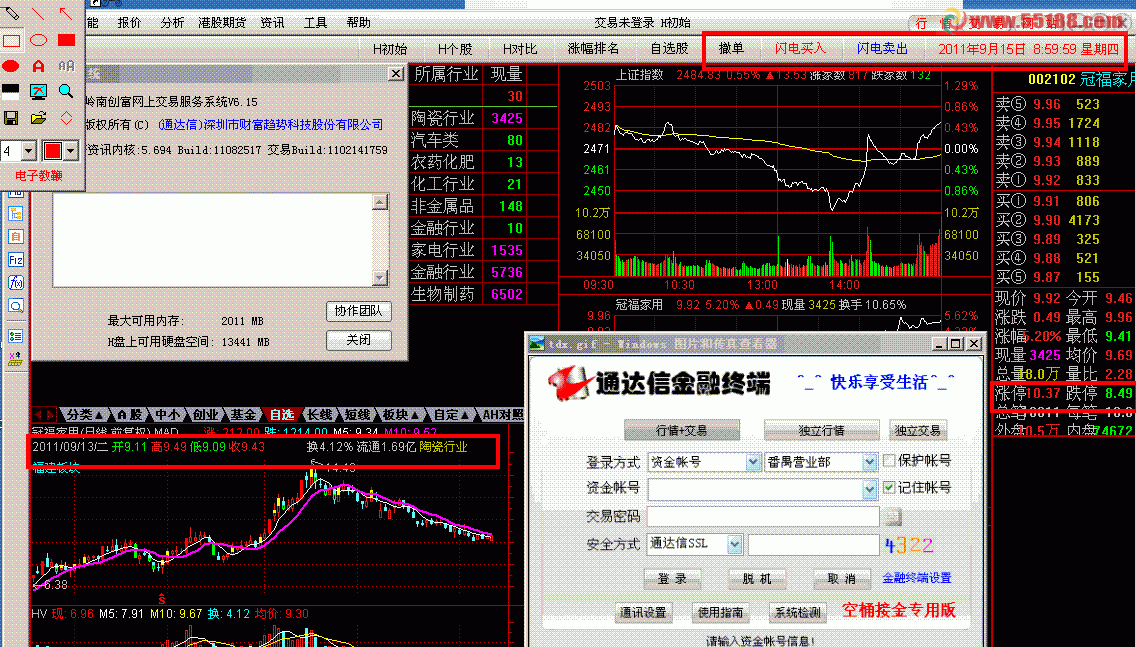This screenshot has height=647, width=1136.
Task: Switch to the 自选 tab below chart
Action: pos(282,415)
